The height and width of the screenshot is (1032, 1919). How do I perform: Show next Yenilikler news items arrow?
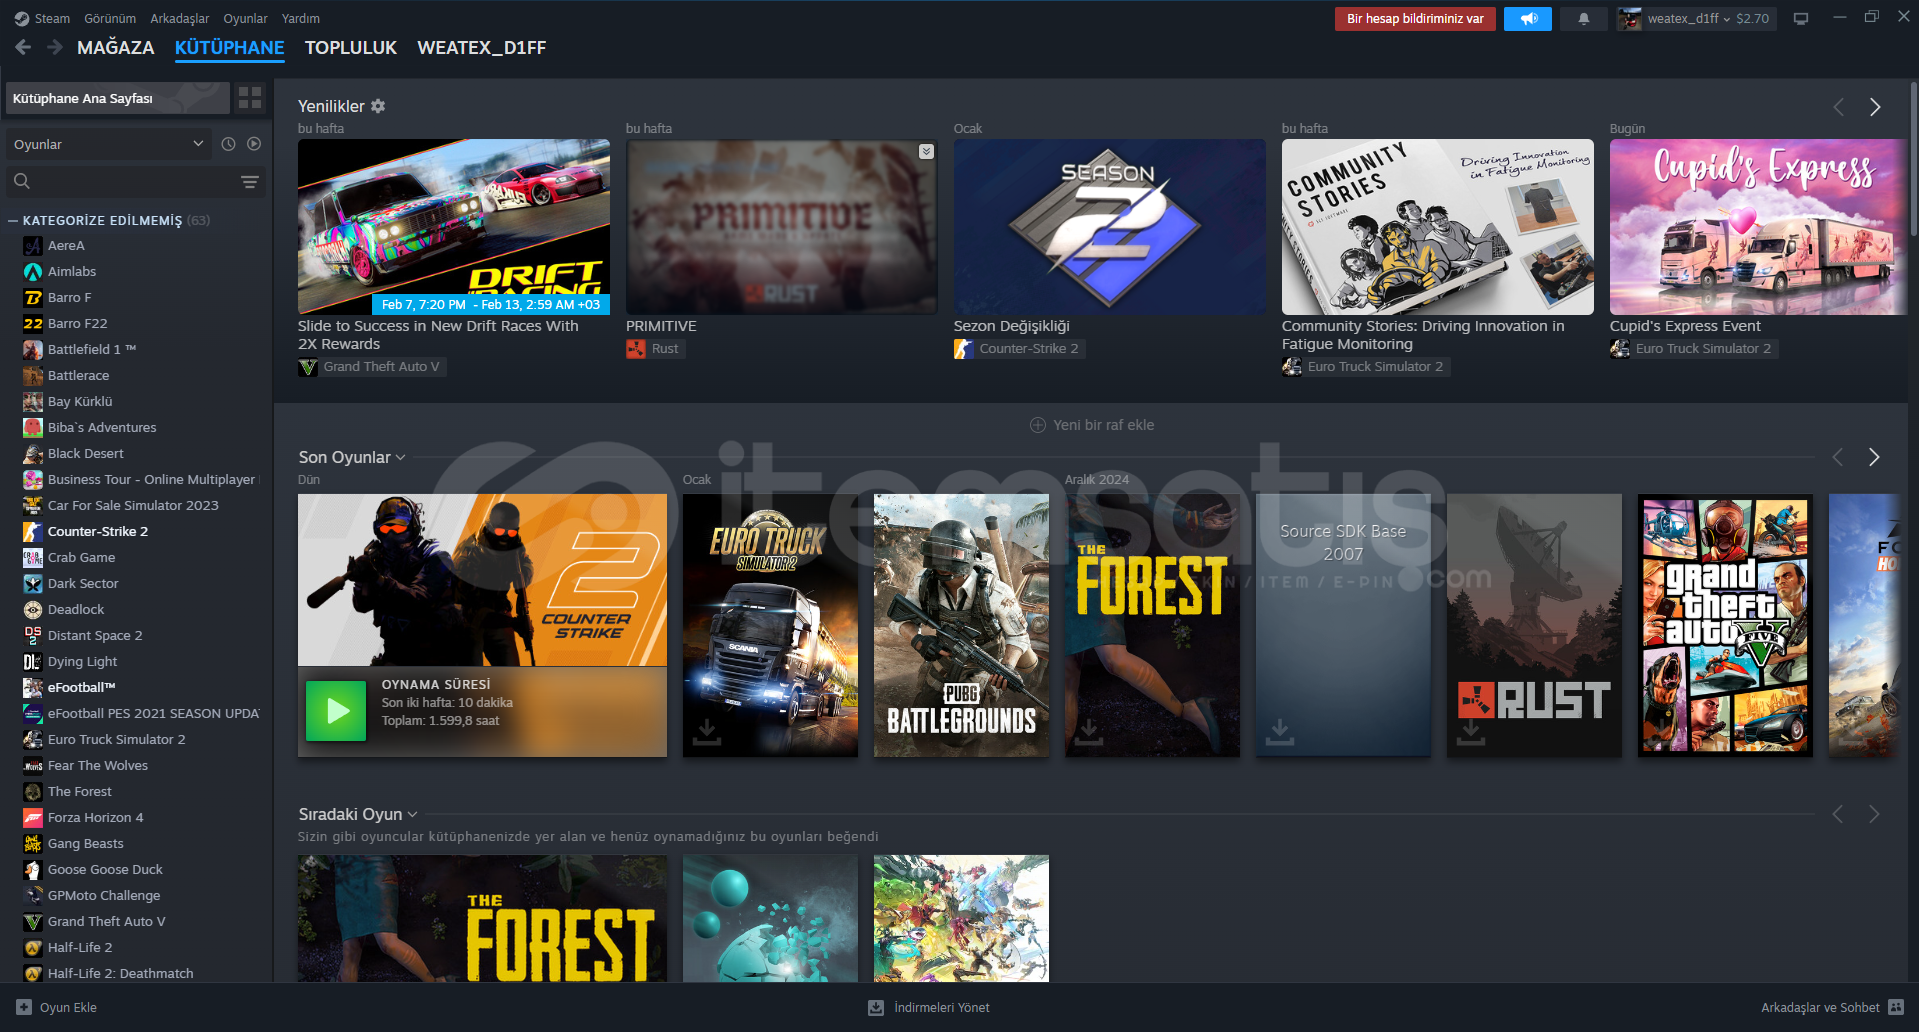pyautogui.click(x=1875, y=107)
